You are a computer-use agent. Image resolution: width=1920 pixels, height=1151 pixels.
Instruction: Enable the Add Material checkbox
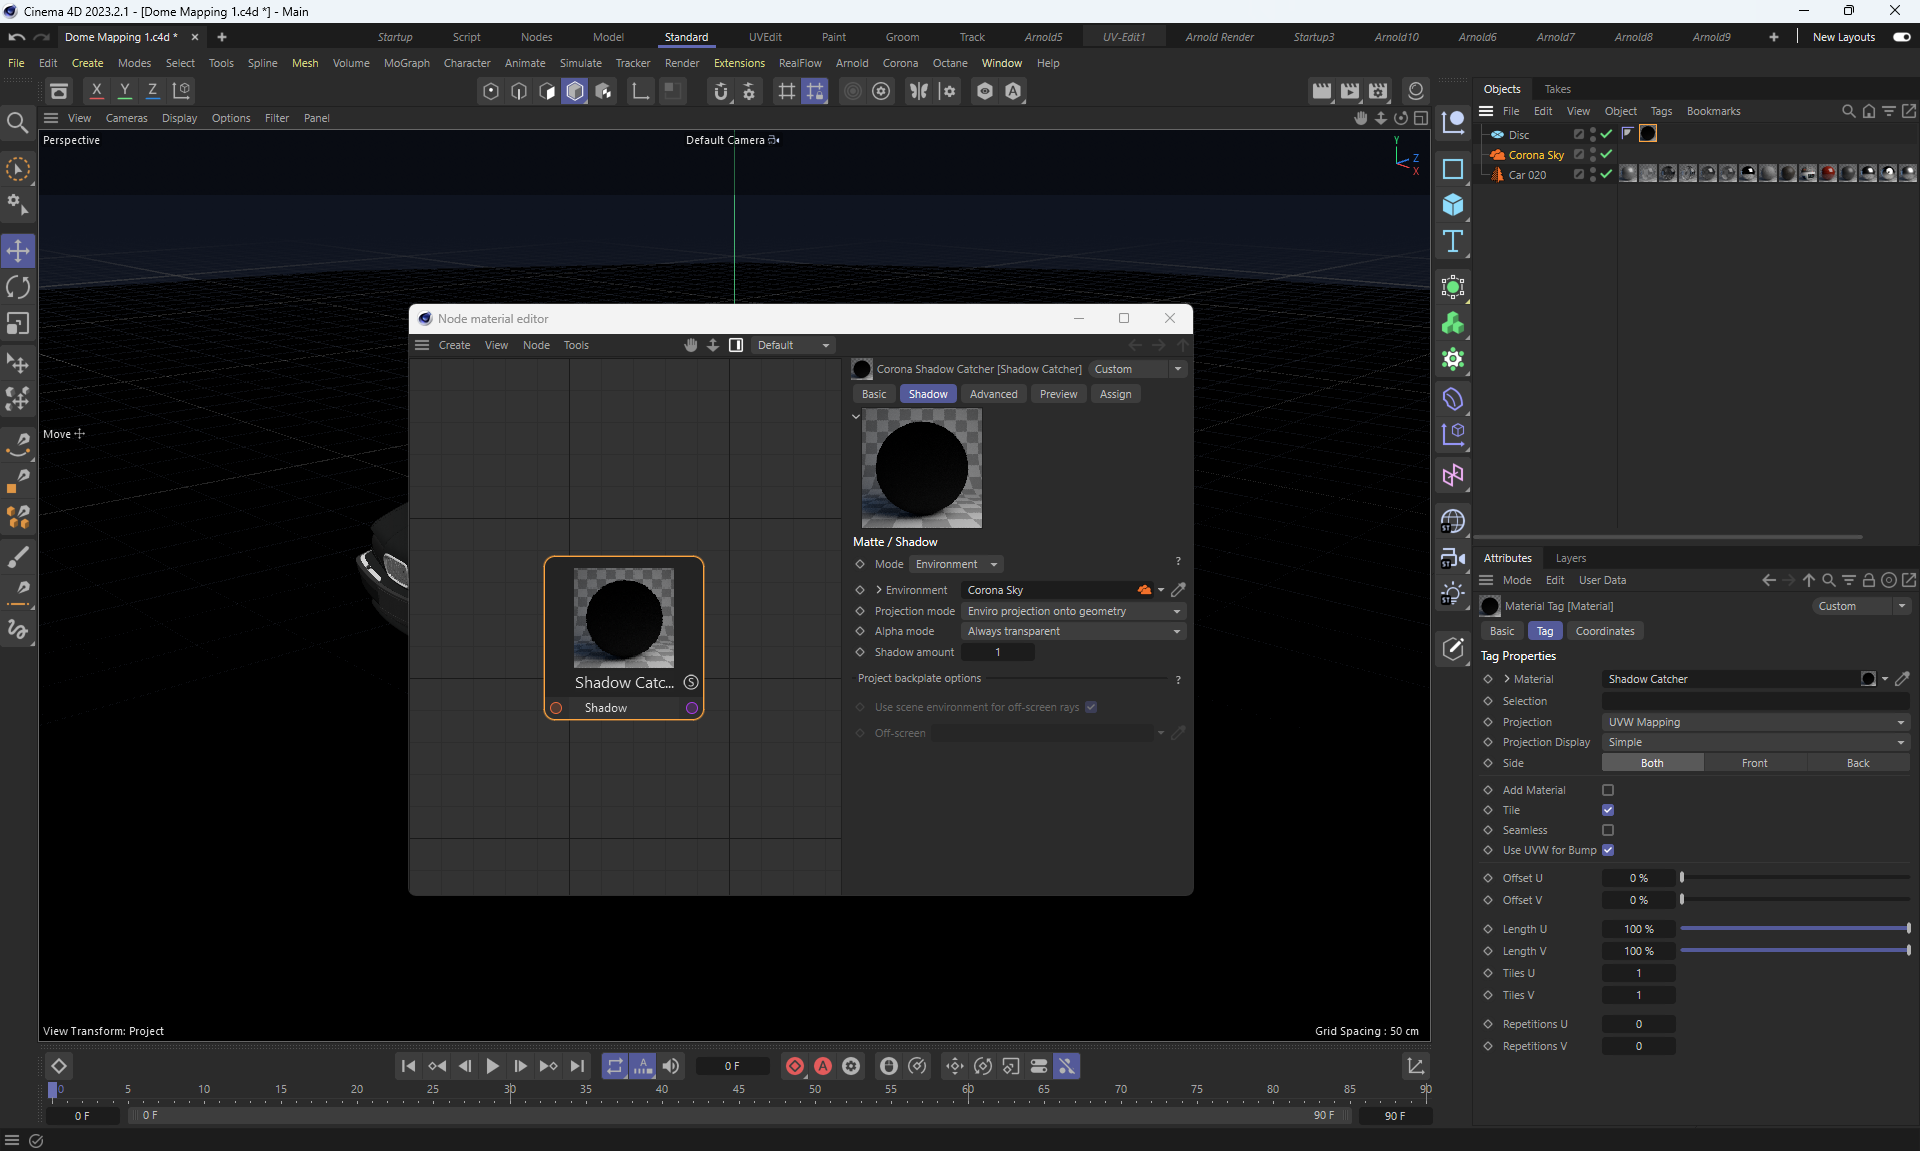pos(1608,790)
